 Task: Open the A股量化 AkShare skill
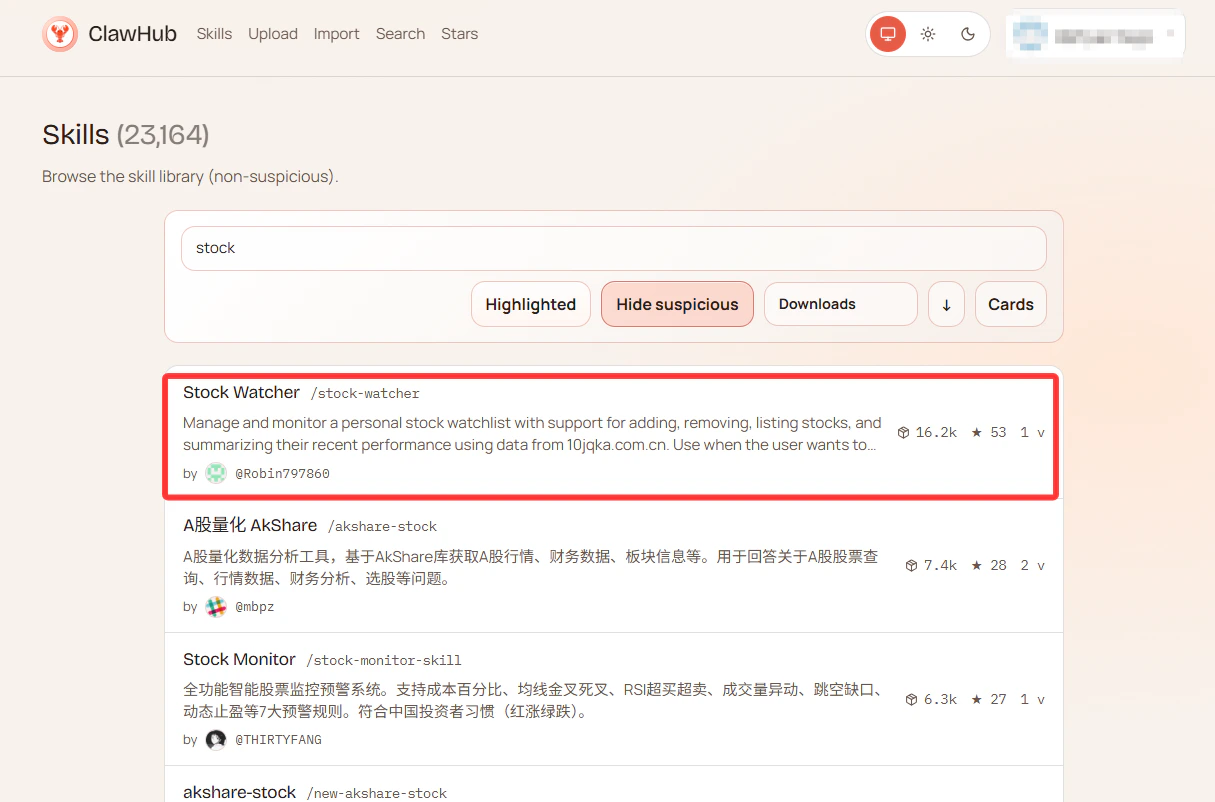point(250,525)
